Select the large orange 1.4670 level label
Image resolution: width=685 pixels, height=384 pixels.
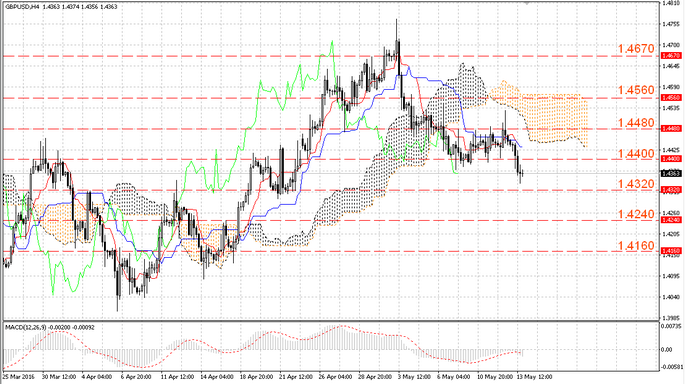point(636,48)
